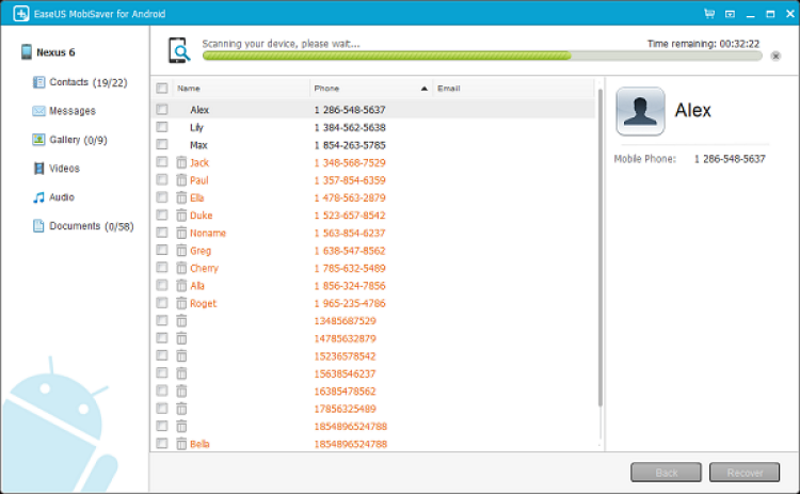
Task: Check the box for deleted contact Noname
Action: click(162, 232)
